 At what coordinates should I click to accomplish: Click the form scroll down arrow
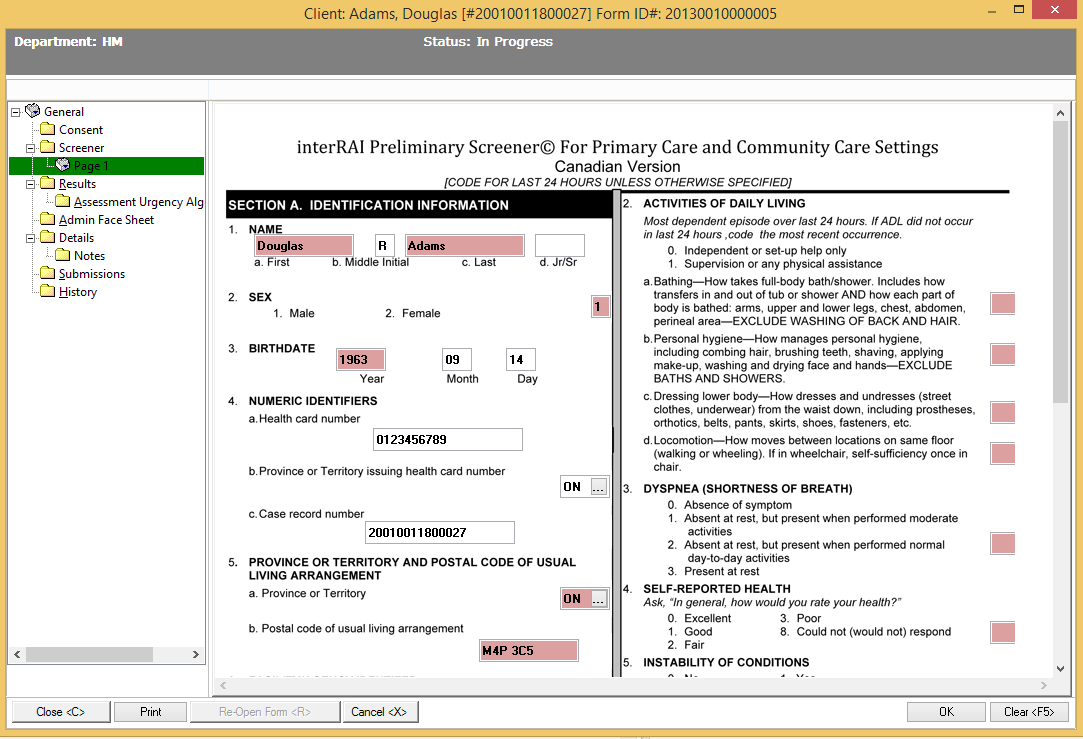[x=1060, y=669]
